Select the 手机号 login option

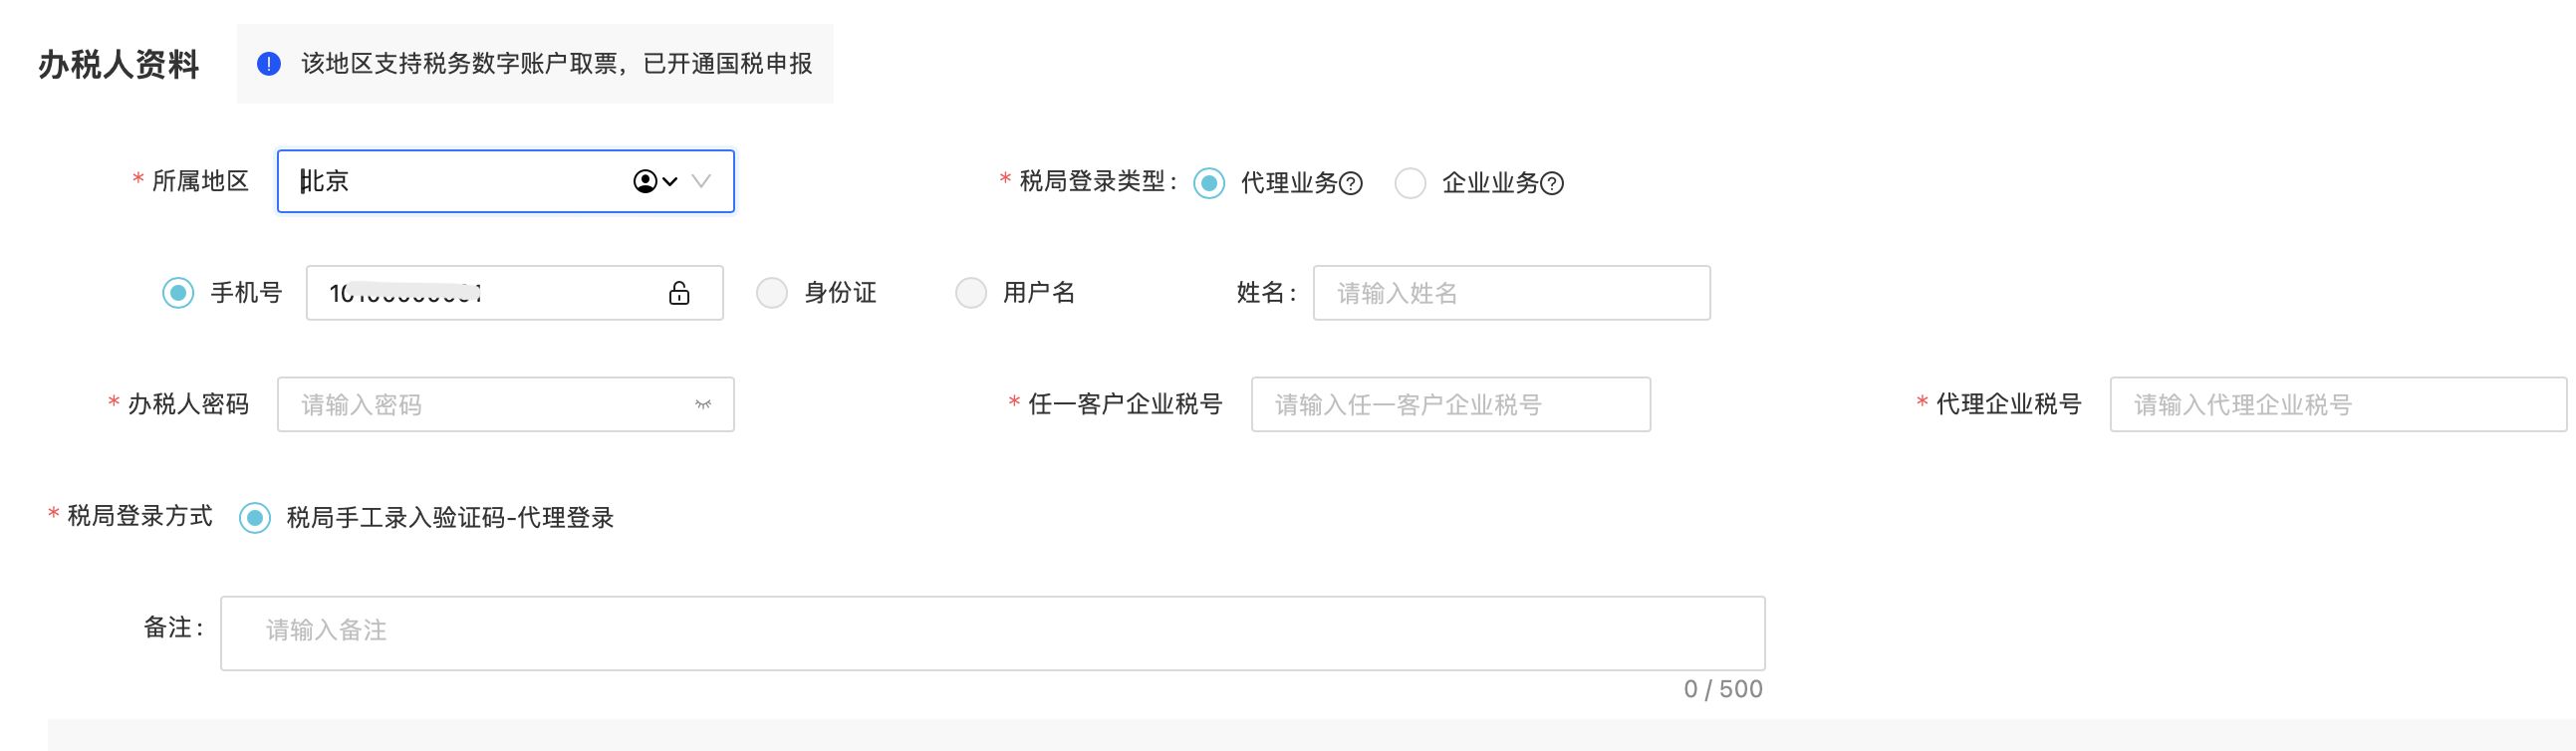[x=178, y=293]
